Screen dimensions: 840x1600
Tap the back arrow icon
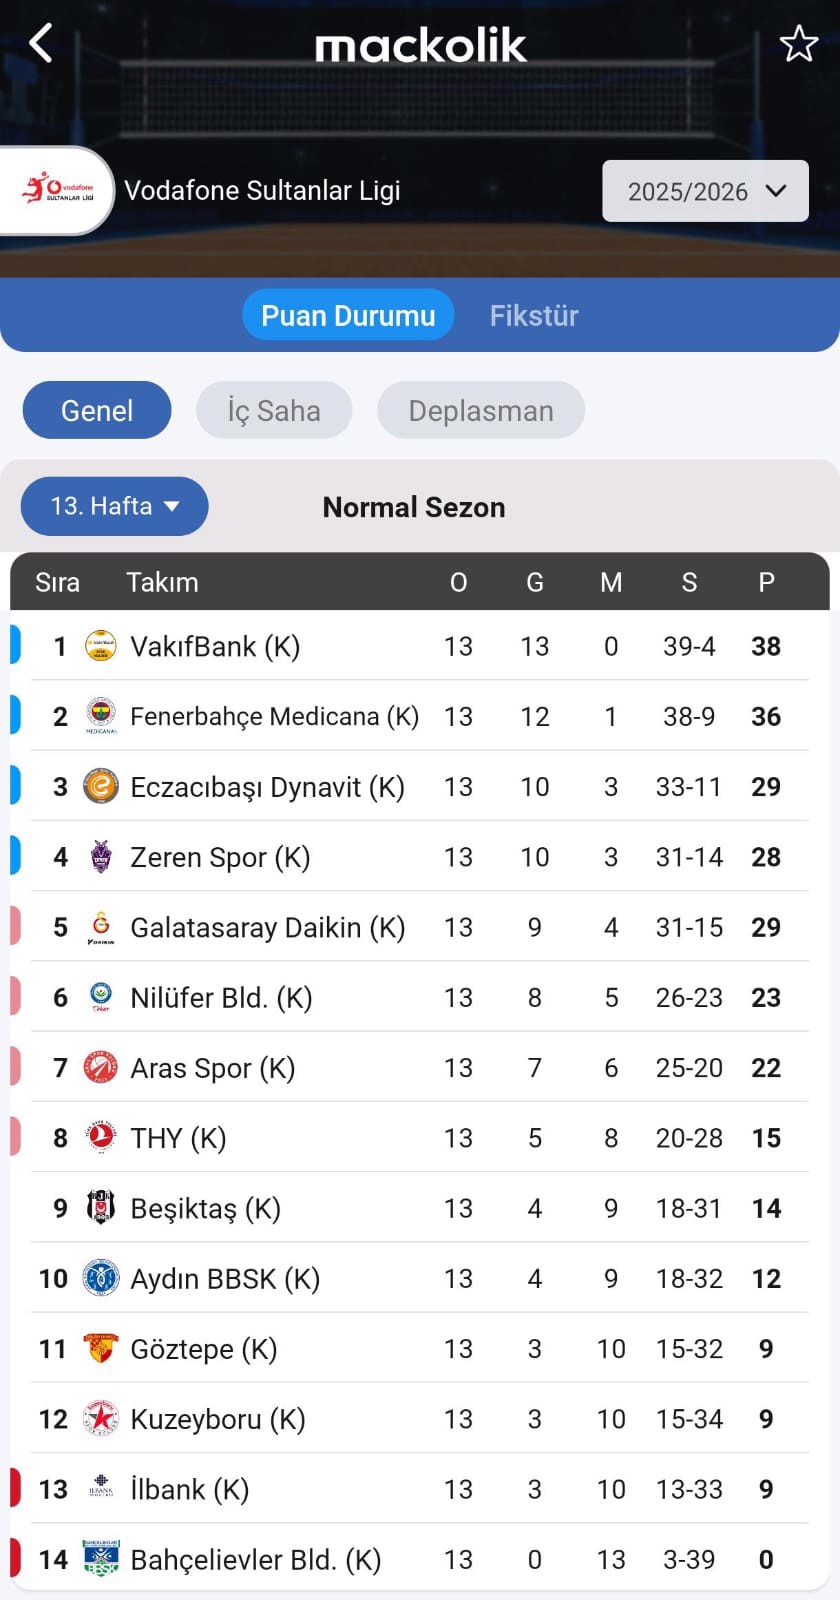(41, 44)
